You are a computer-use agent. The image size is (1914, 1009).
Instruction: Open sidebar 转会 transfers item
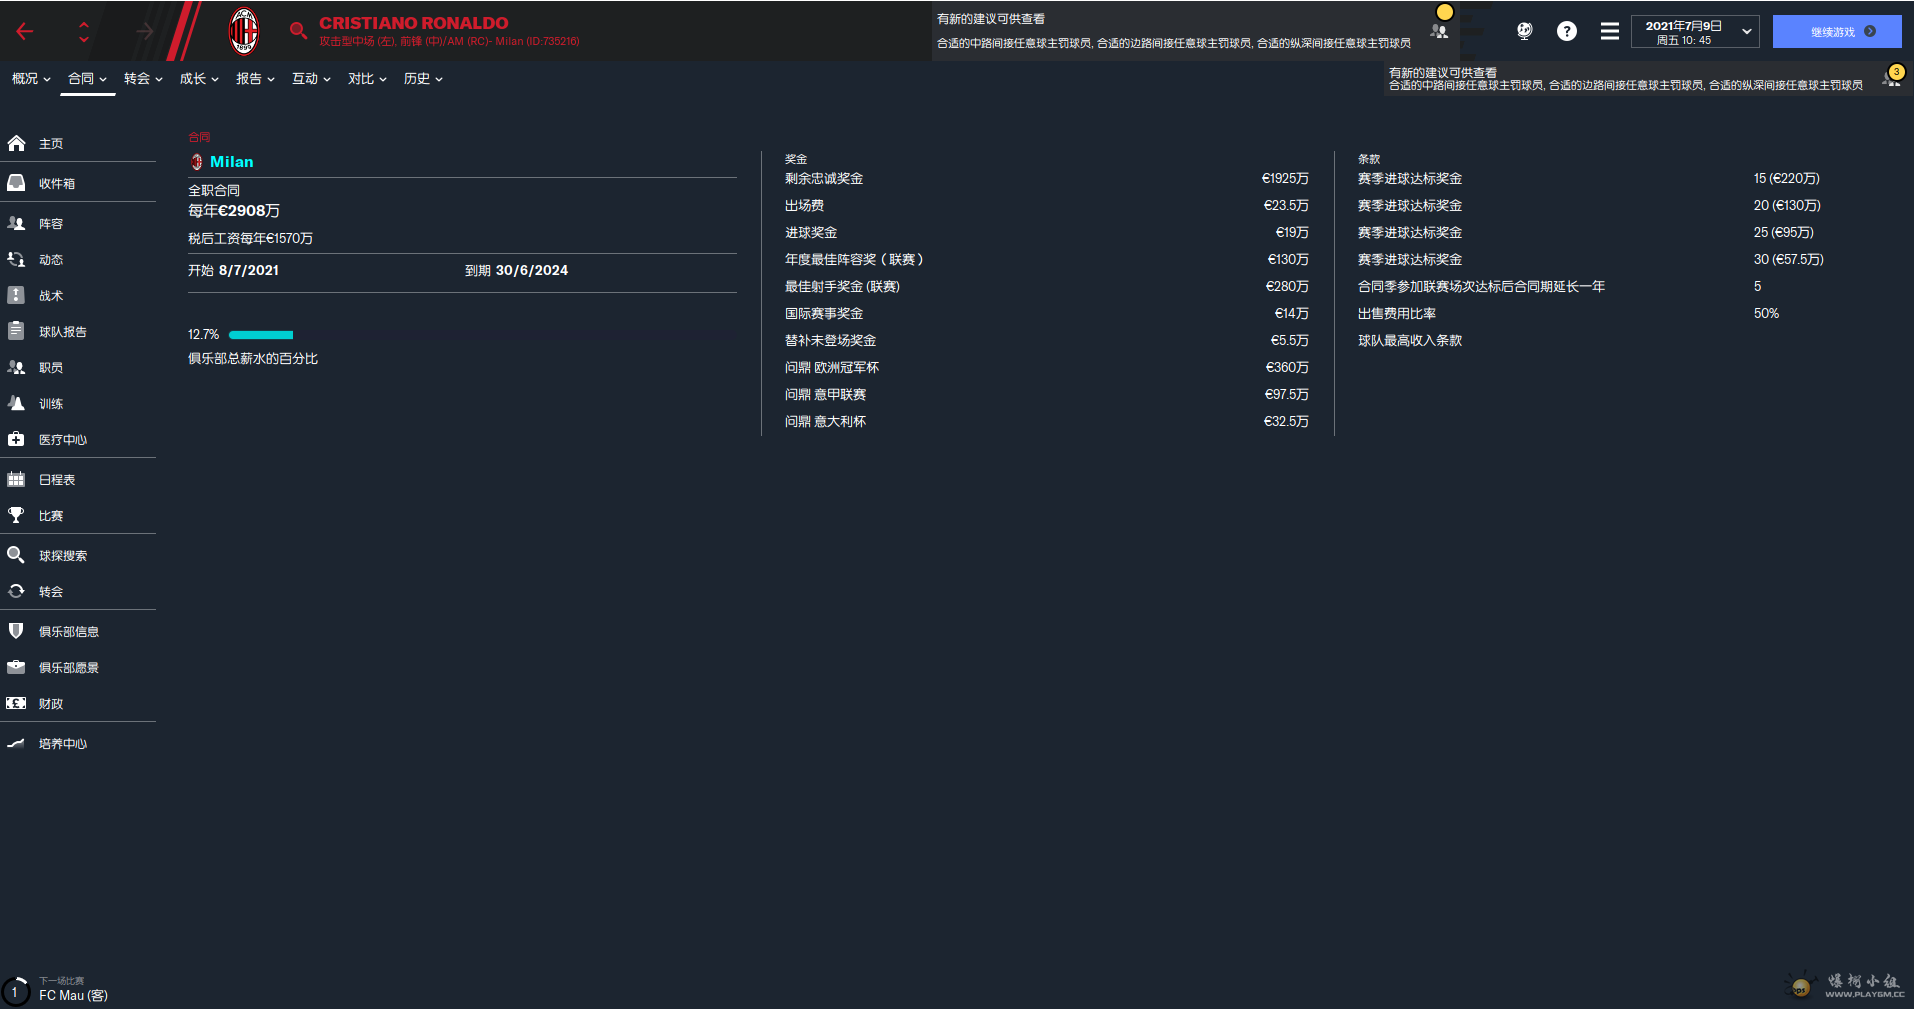click(x=78, y=592)
